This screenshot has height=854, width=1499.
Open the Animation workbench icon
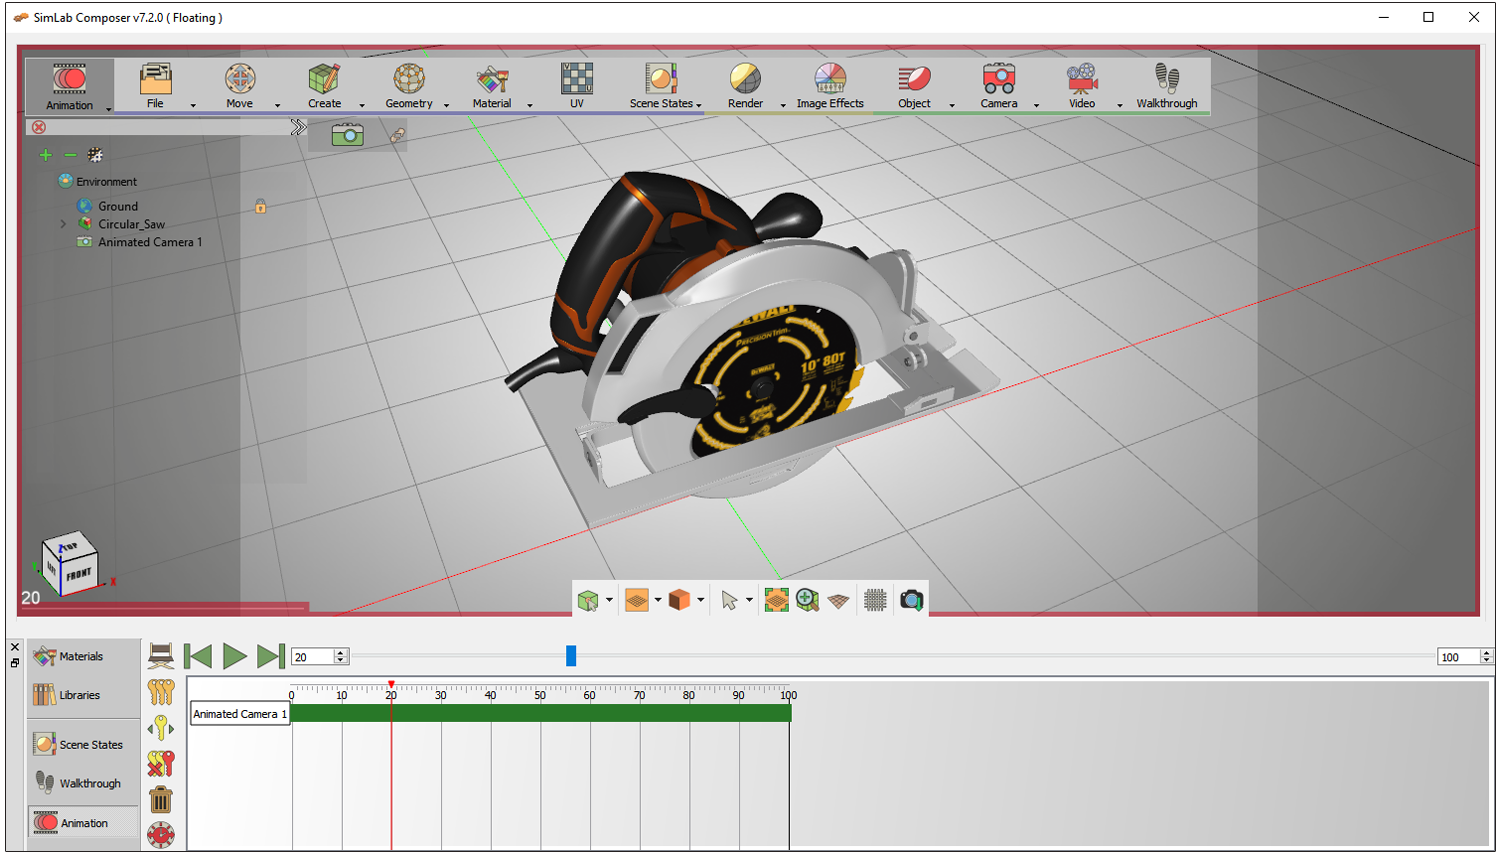click(x=69, y=79)
